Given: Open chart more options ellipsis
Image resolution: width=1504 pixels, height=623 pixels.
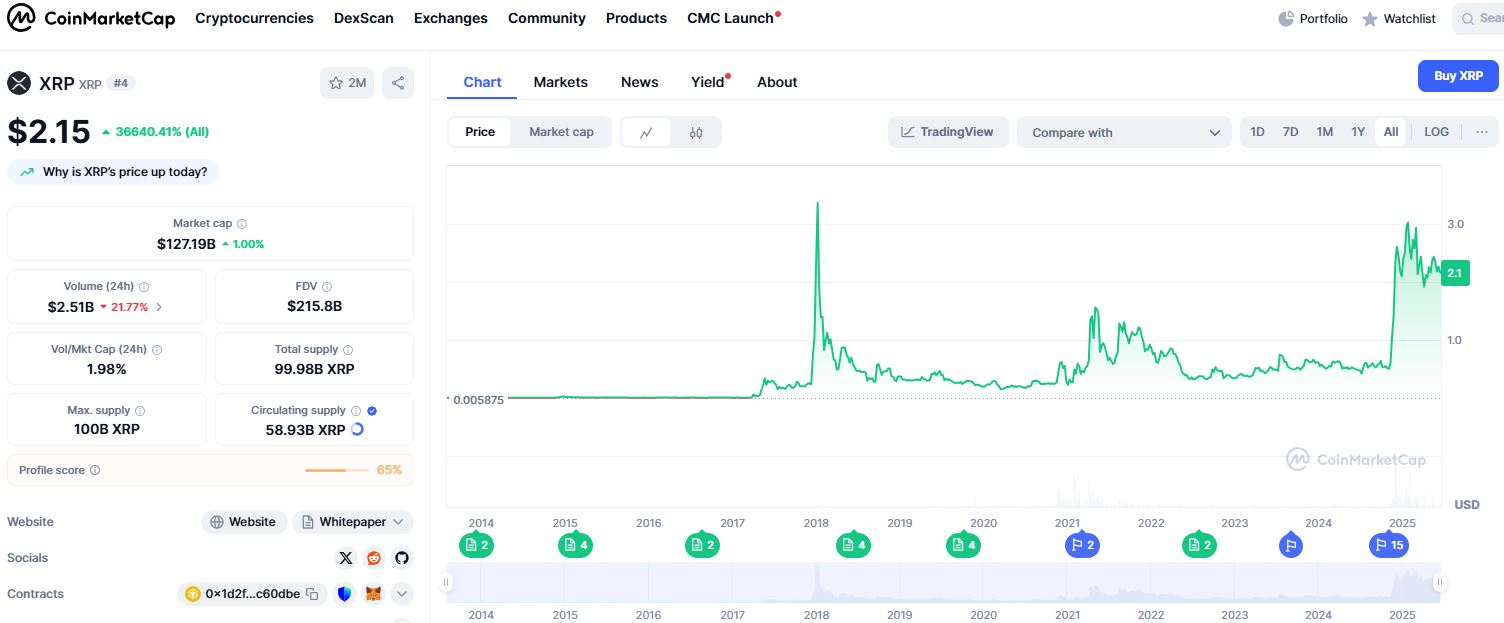Looking at the screenshot, I should [1482, 132].
